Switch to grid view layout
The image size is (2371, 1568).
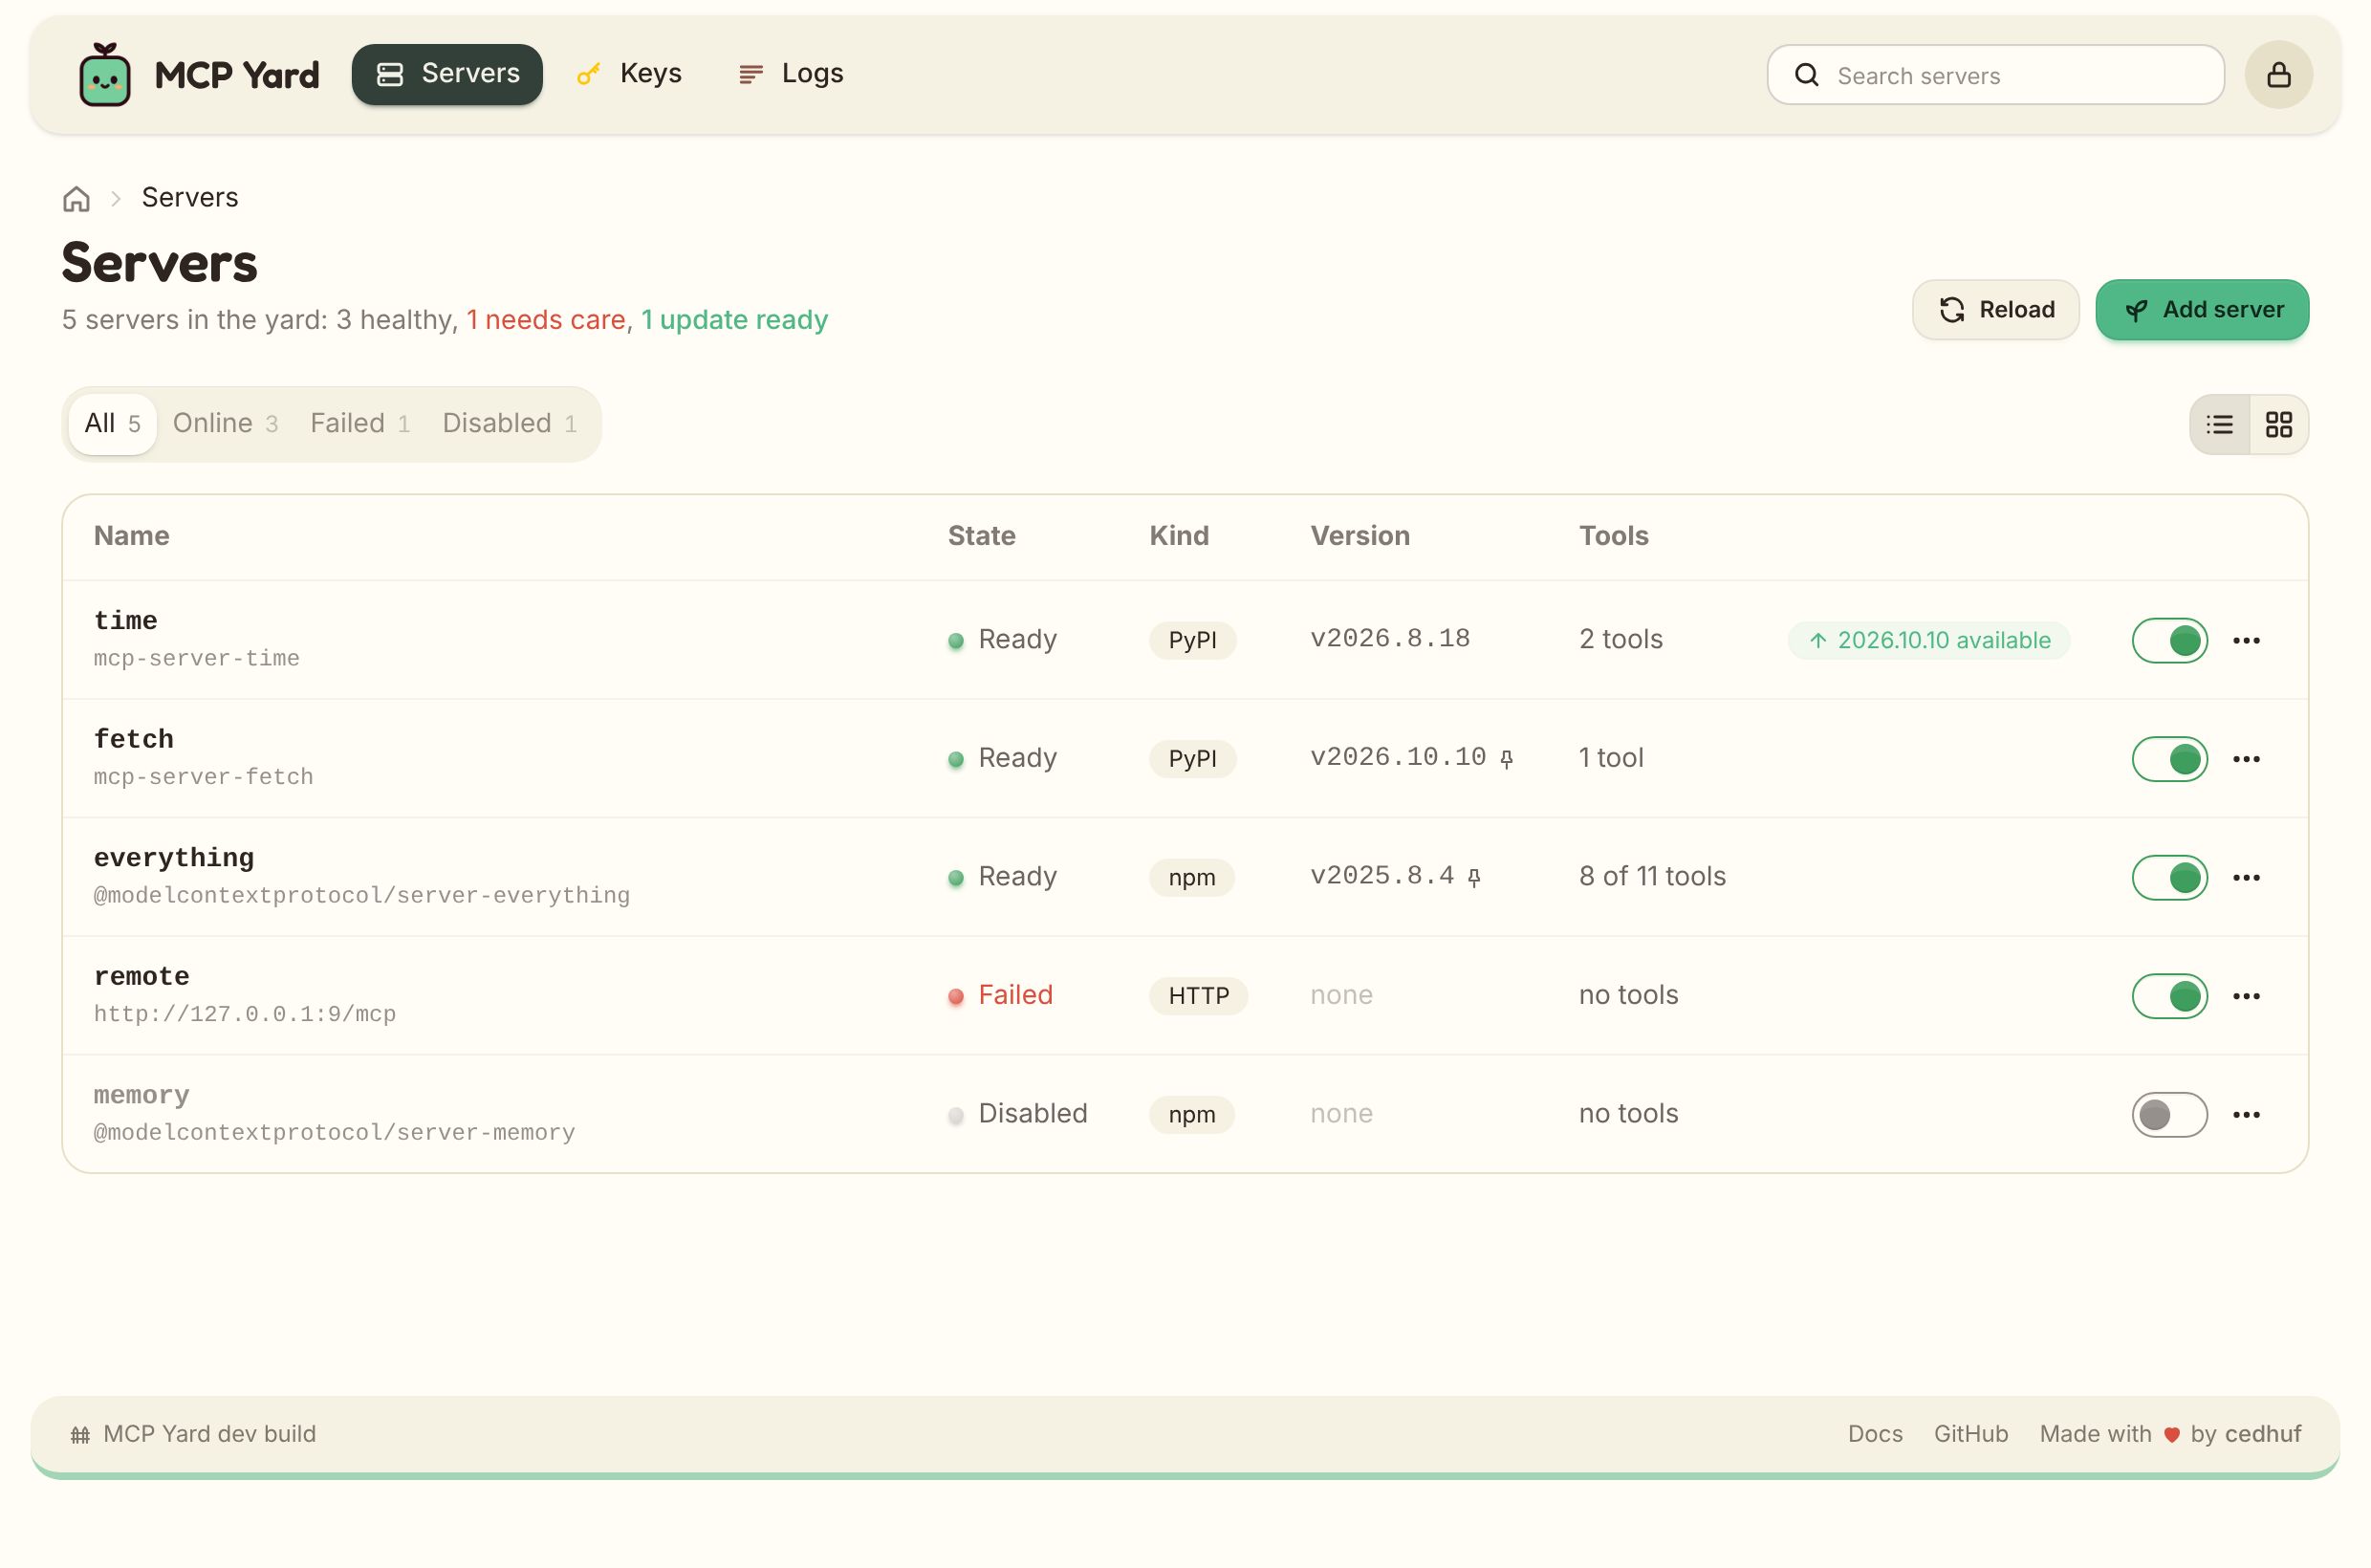click(x=2279, y=424)
